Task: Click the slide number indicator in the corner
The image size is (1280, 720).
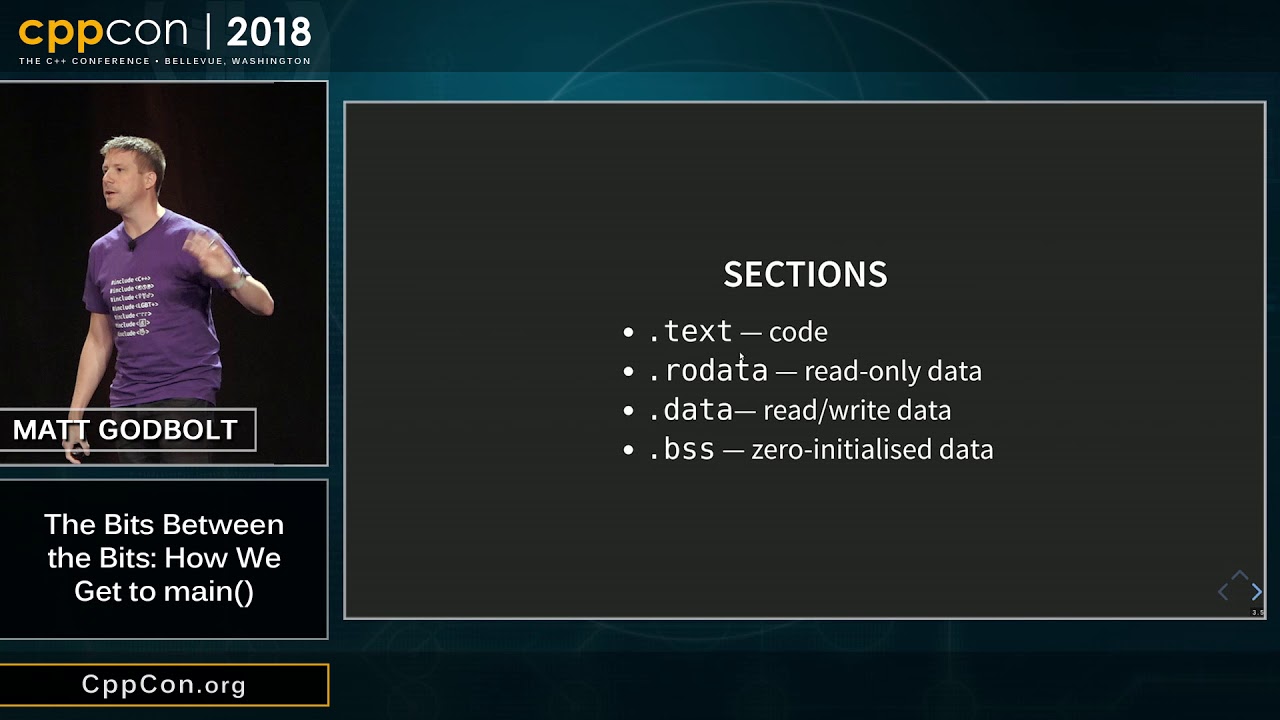Action: click(1258, 612)
